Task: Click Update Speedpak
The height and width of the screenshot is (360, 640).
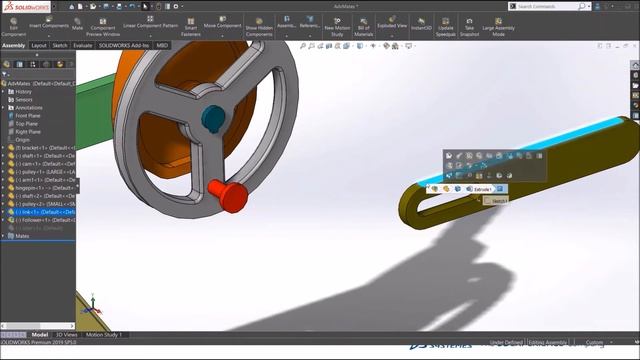Action: [x=445, y=27]
